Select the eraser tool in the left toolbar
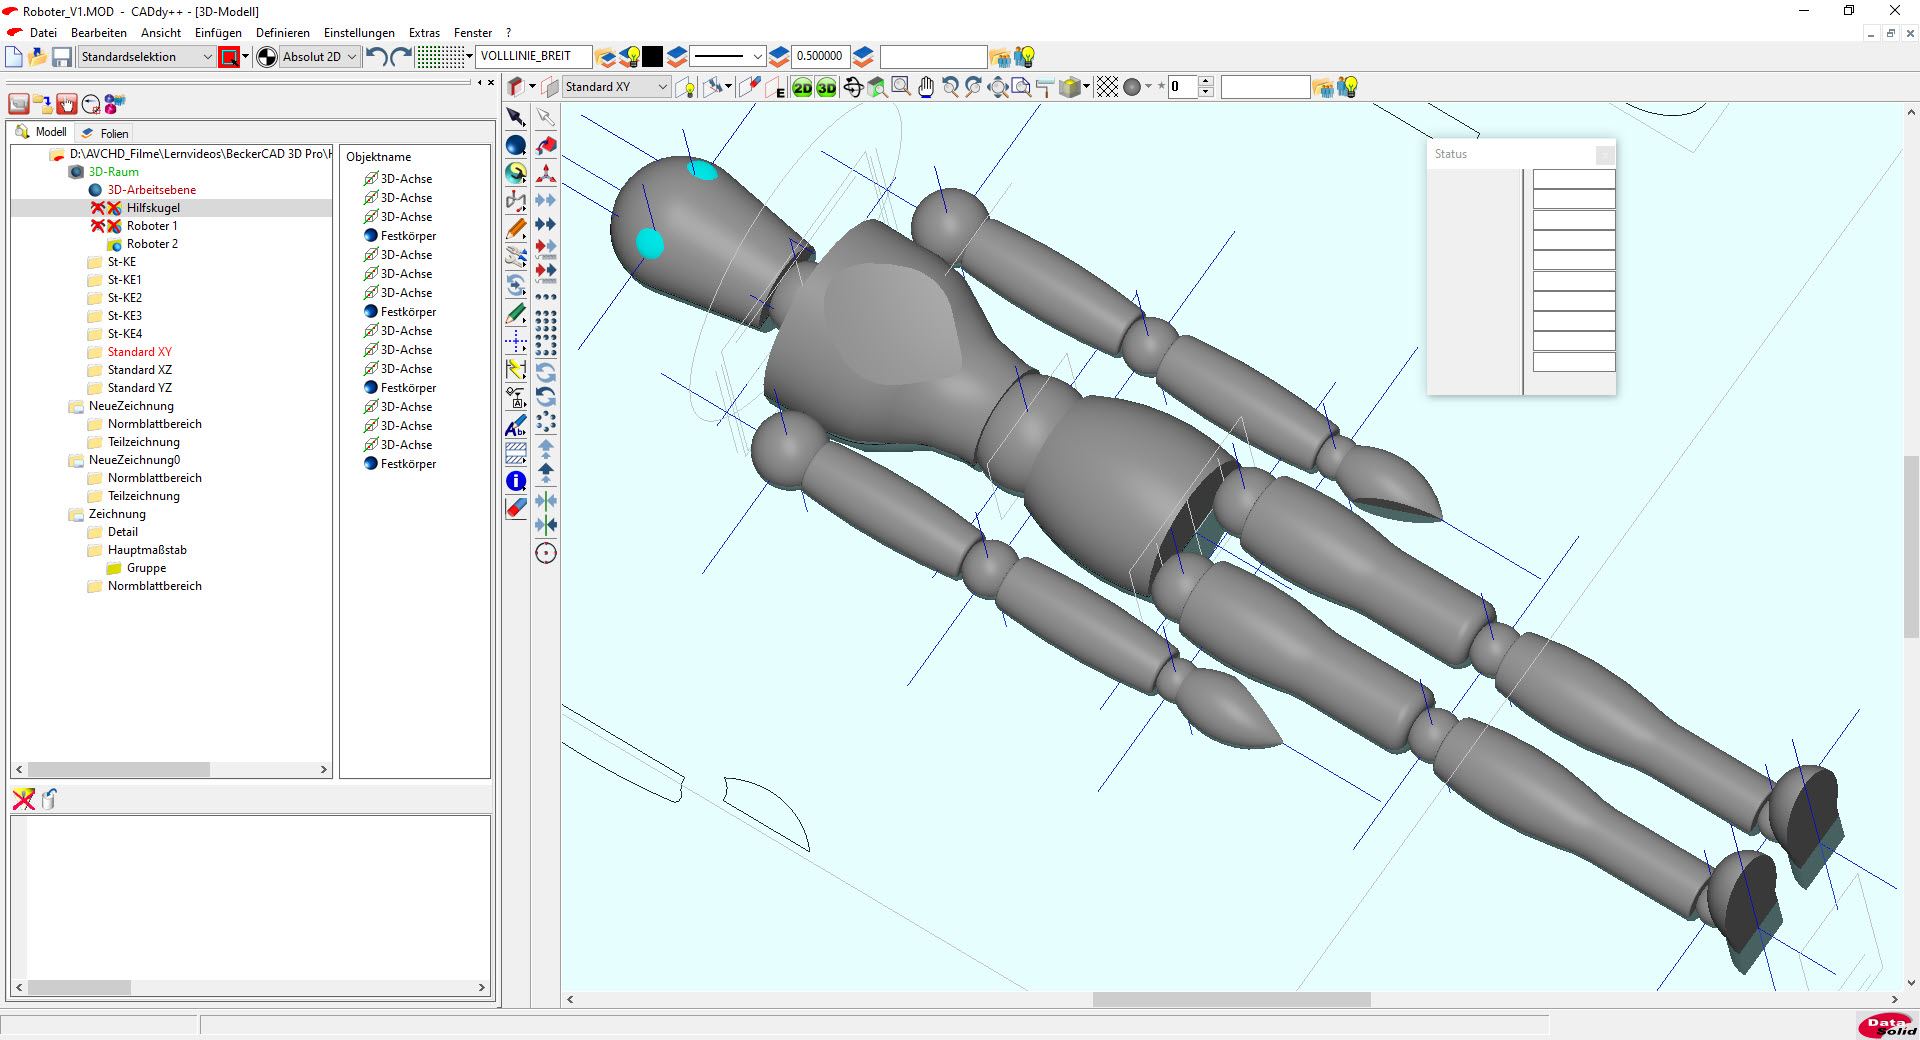 click(x=516, y=508)
